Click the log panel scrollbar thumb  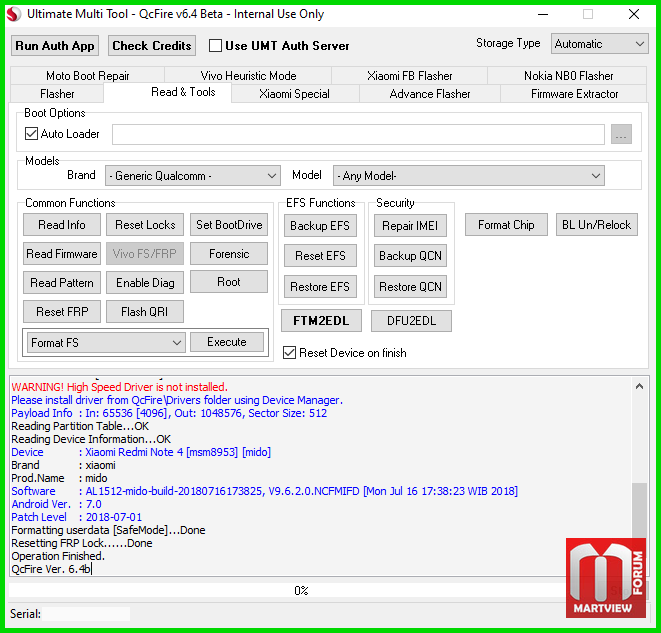click(639, 510)
